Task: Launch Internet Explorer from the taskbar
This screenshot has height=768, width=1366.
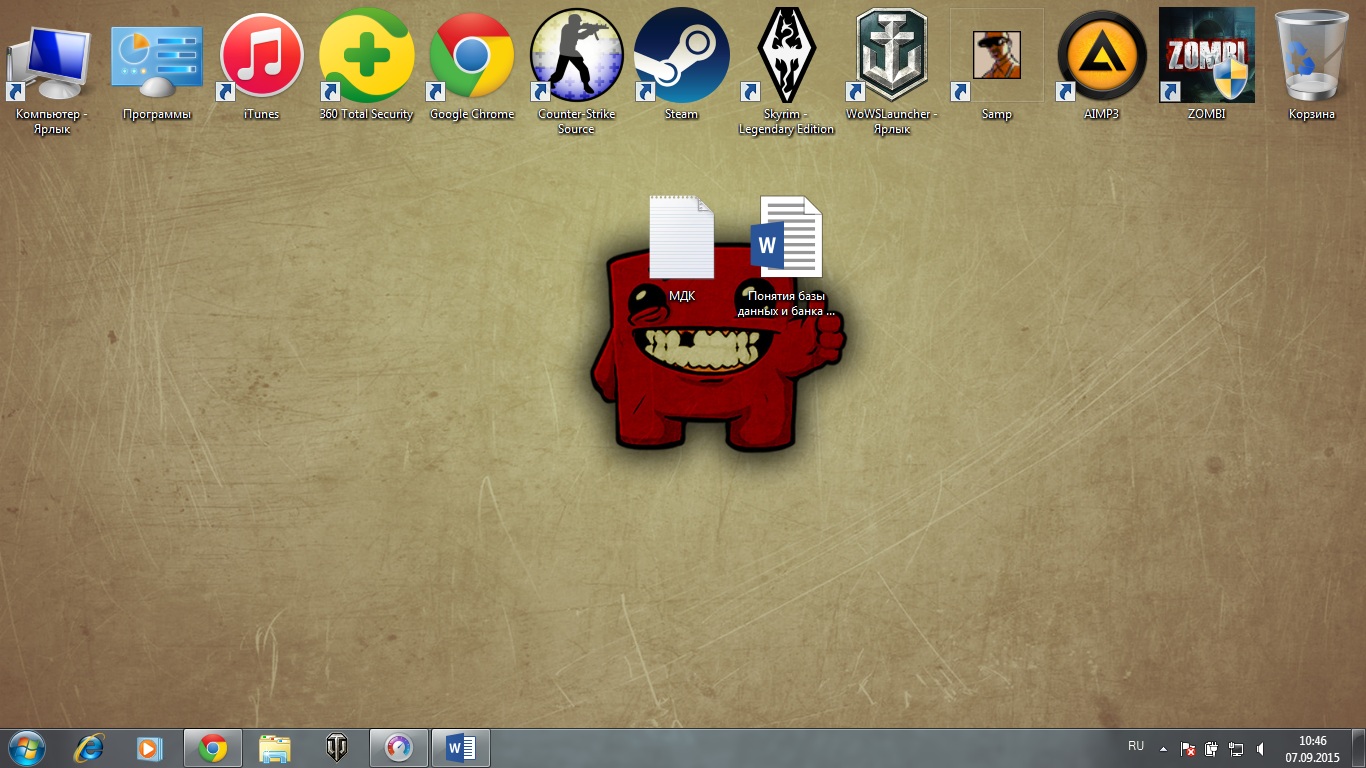Action: tap(90, 747)
